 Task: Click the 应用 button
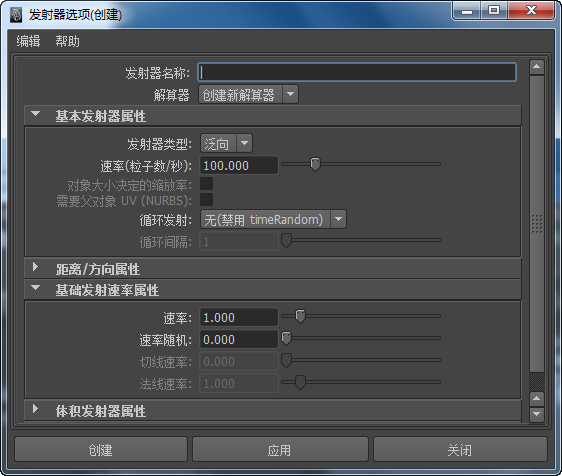[x=280, y=449]
